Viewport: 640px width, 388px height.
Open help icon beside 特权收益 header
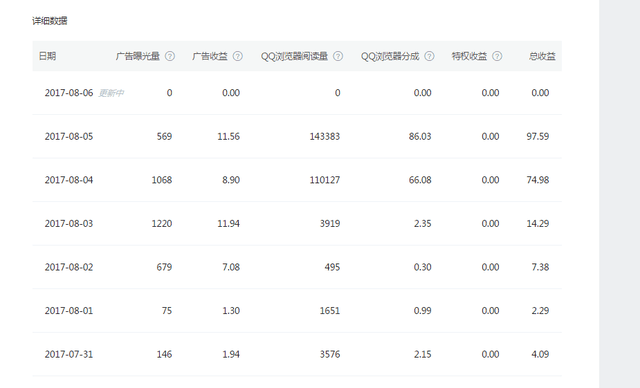coord(497,56)
